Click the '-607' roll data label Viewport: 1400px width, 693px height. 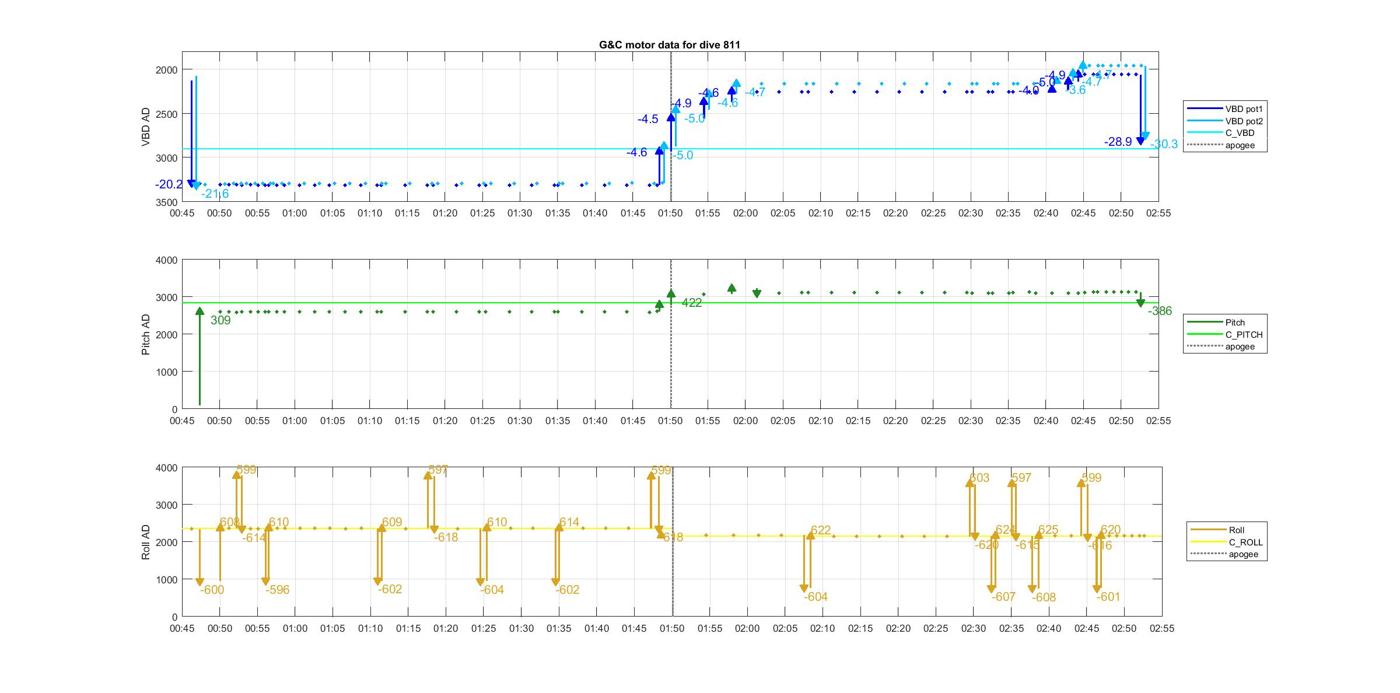pyautogui.click(x=1003, y=597)
